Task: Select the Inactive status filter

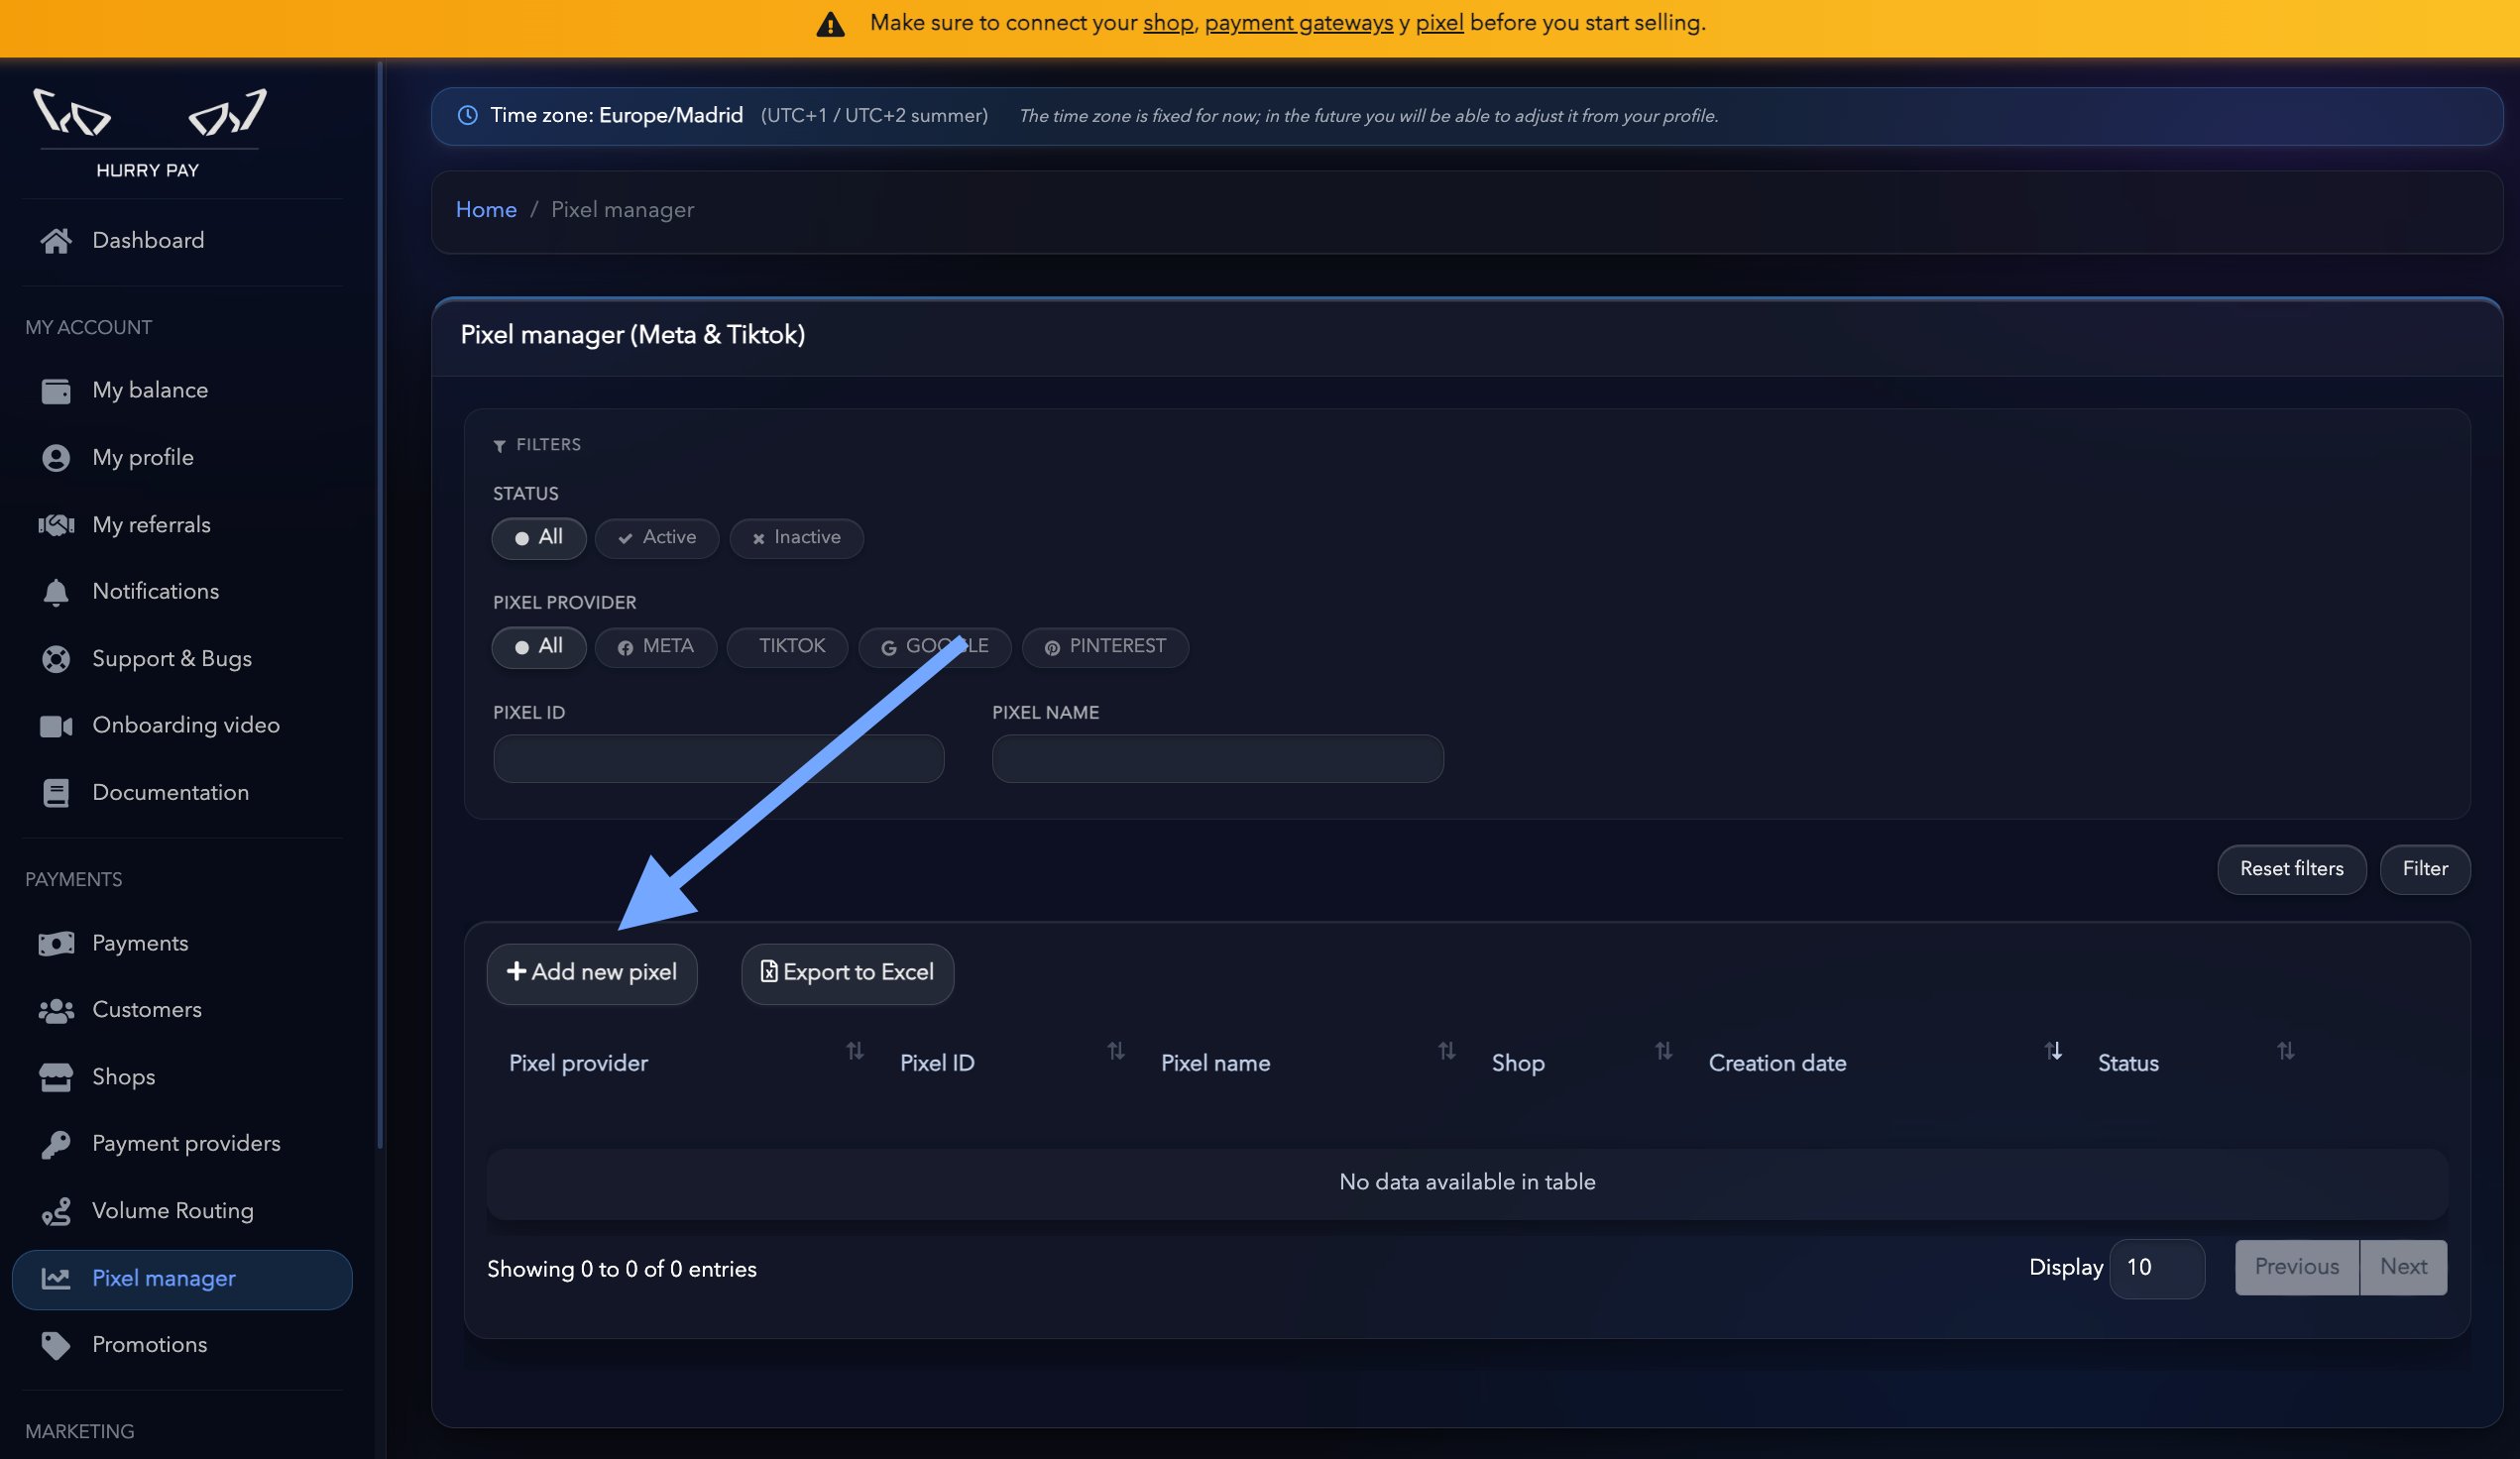Action: click(796, 538)
